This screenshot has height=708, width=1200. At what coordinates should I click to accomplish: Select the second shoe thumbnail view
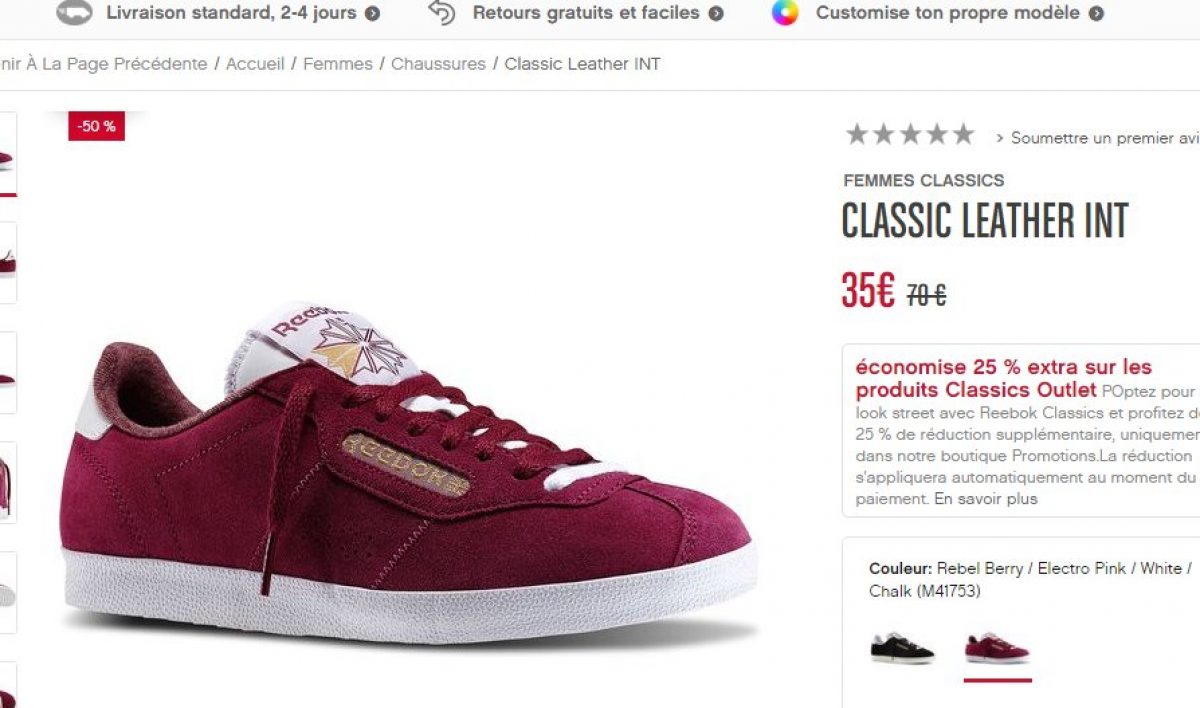[x=7, y=263]
